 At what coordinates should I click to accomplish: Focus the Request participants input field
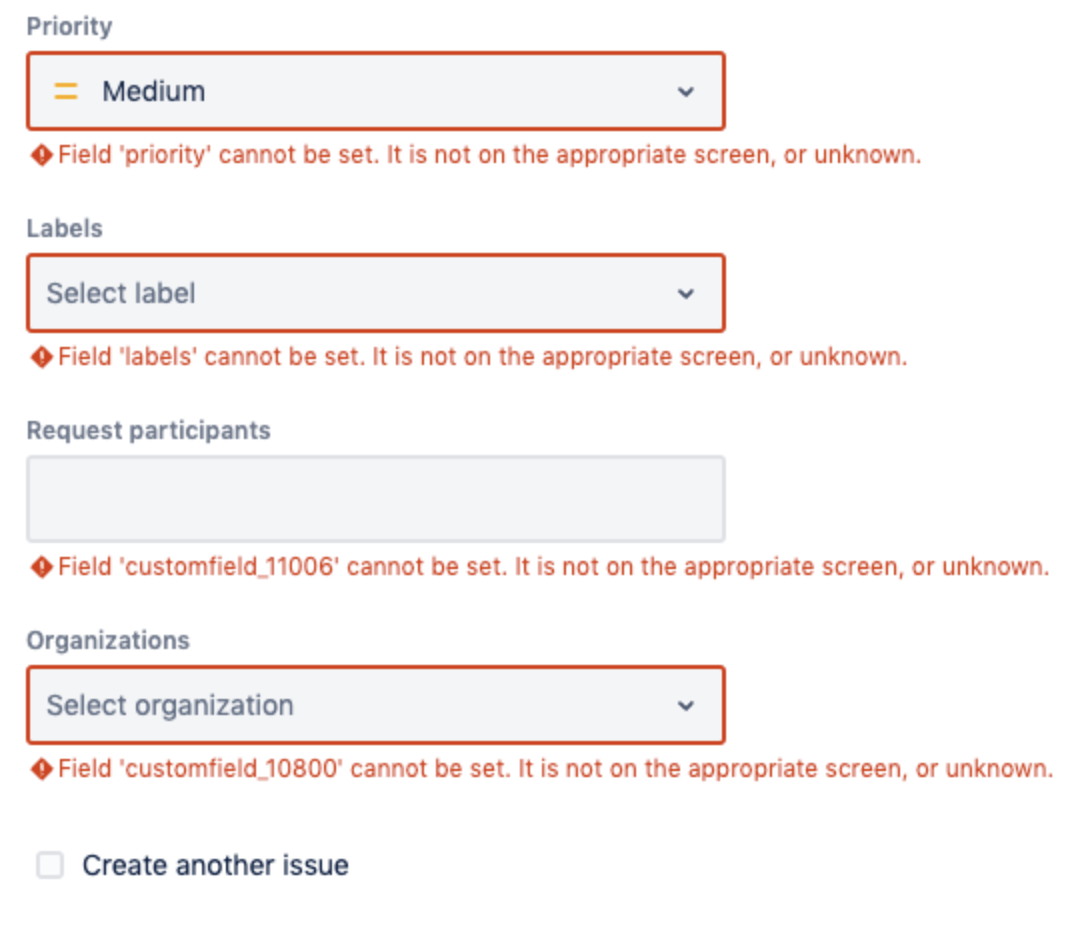point(376,499)
